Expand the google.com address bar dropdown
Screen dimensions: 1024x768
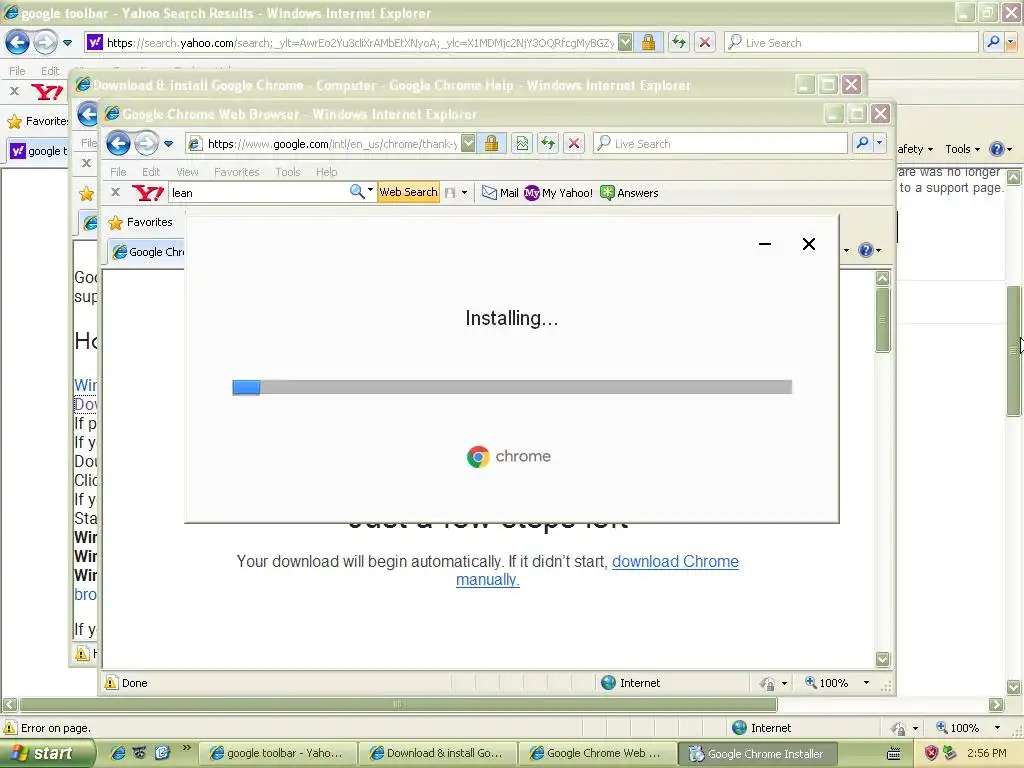click(x=468, y=143)
